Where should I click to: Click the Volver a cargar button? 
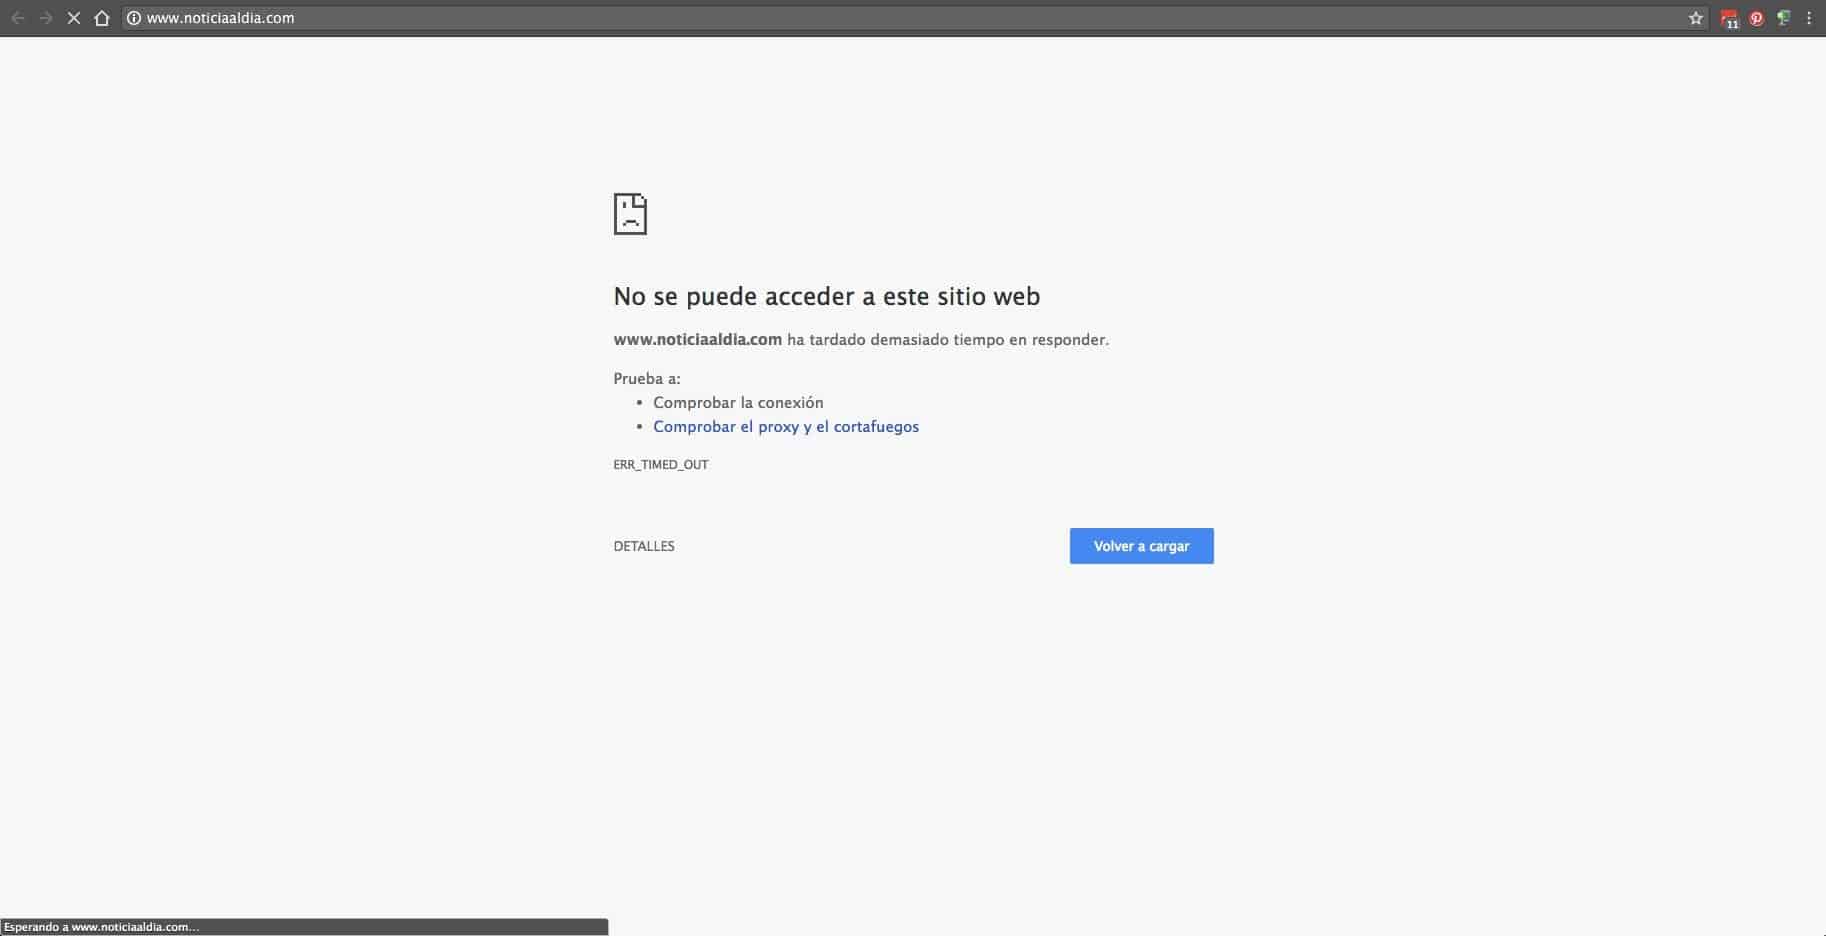pyautogui.click(x=1141, y=546)
